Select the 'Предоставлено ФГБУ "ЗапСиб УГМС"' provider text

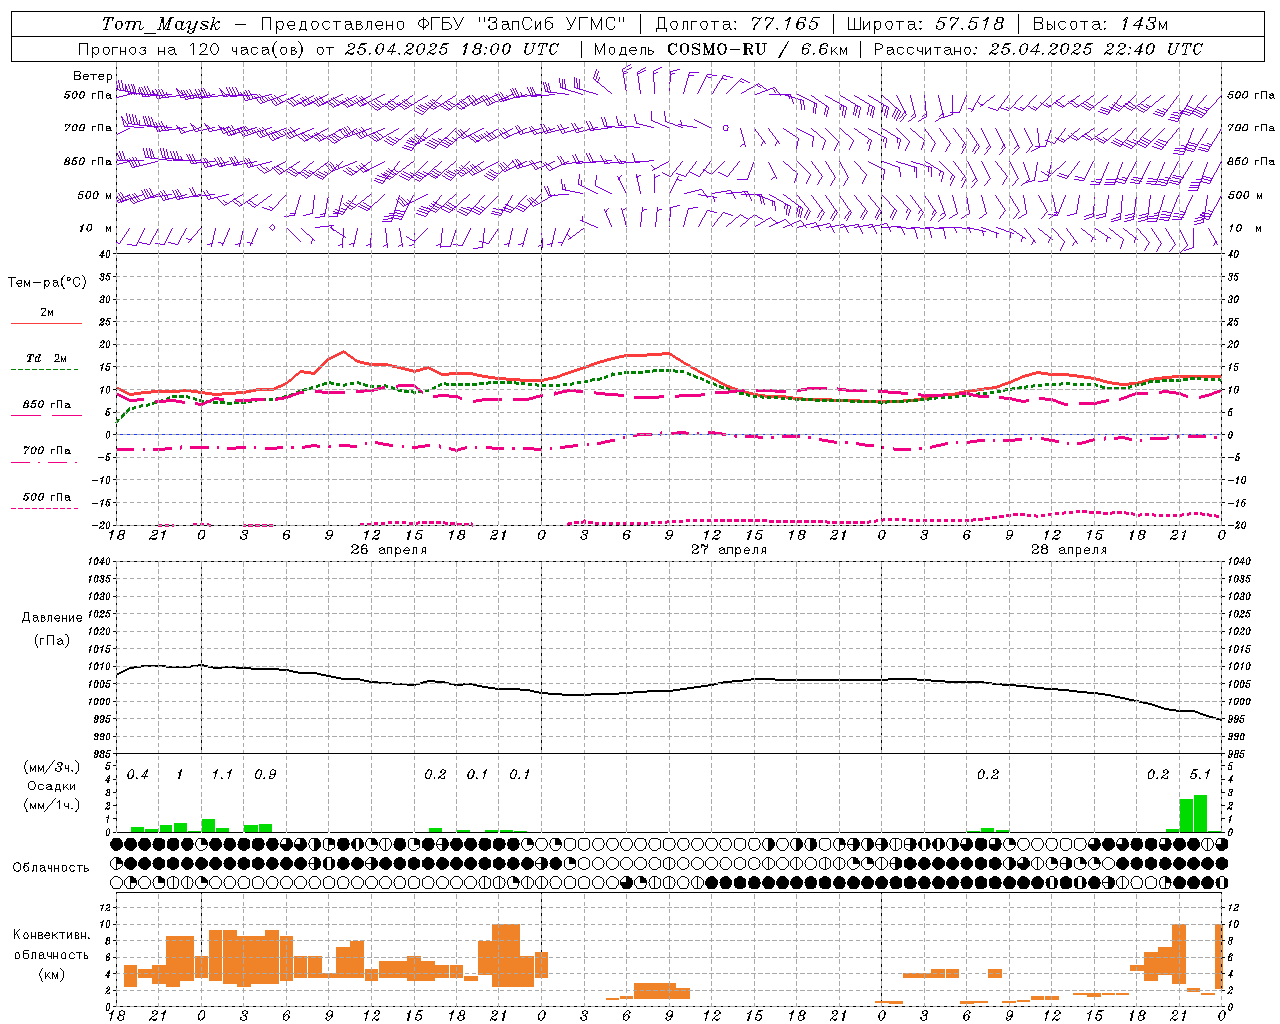443,24
